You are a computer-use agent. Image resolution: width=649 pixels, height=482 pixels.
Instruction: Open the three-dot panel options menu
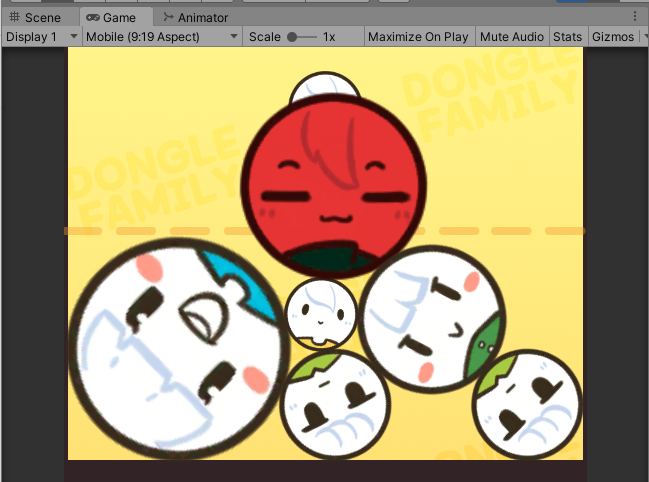click(635, 17)
